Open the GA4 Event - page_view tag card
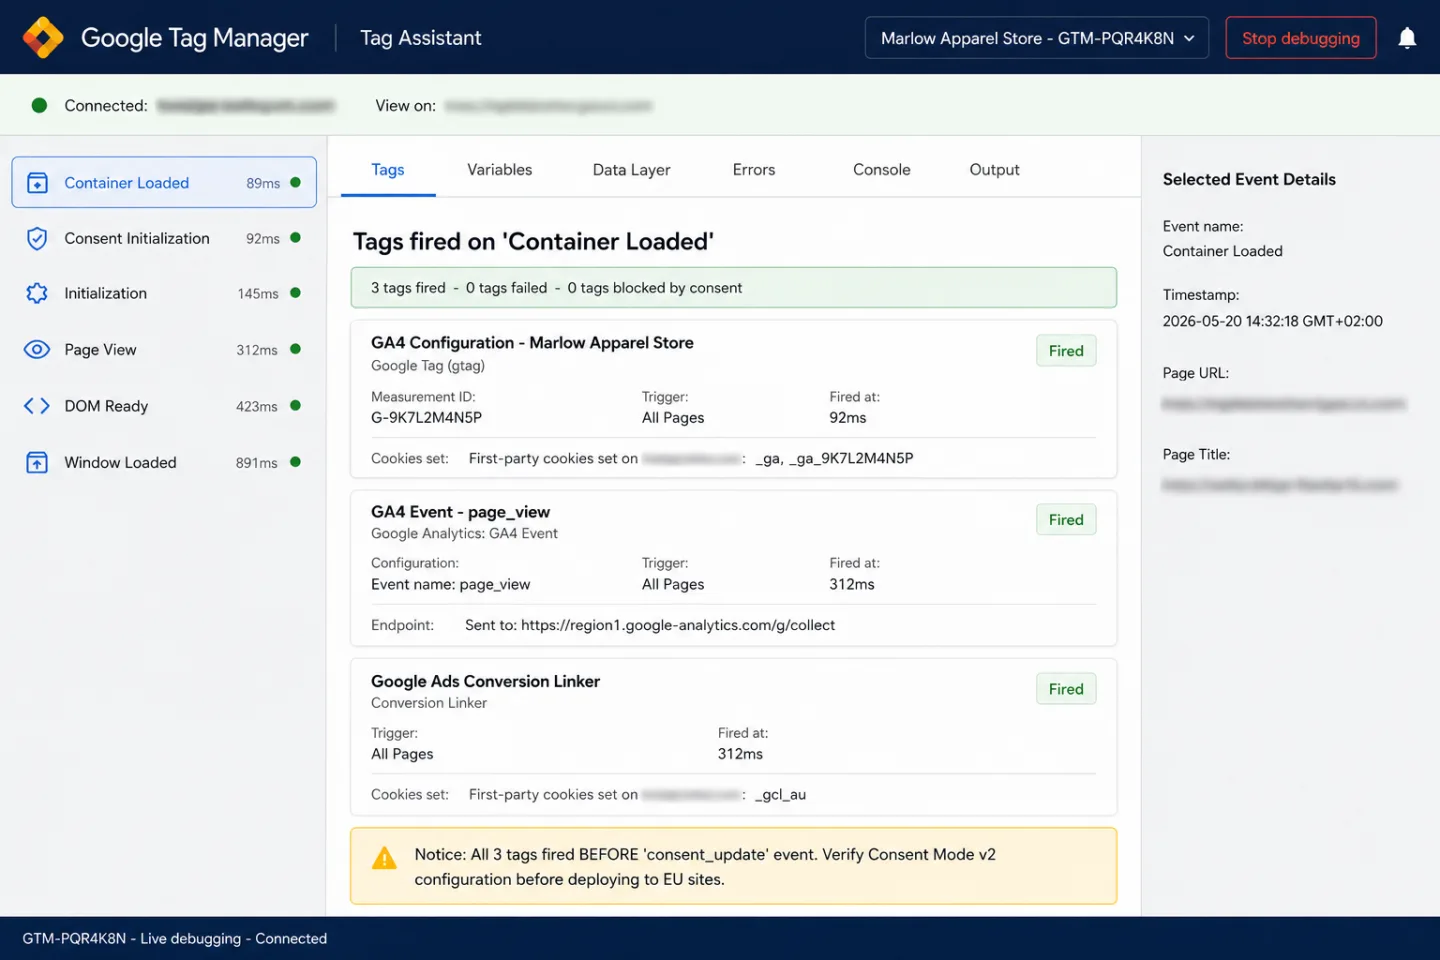1440x960 pixels. coord(733,568)
